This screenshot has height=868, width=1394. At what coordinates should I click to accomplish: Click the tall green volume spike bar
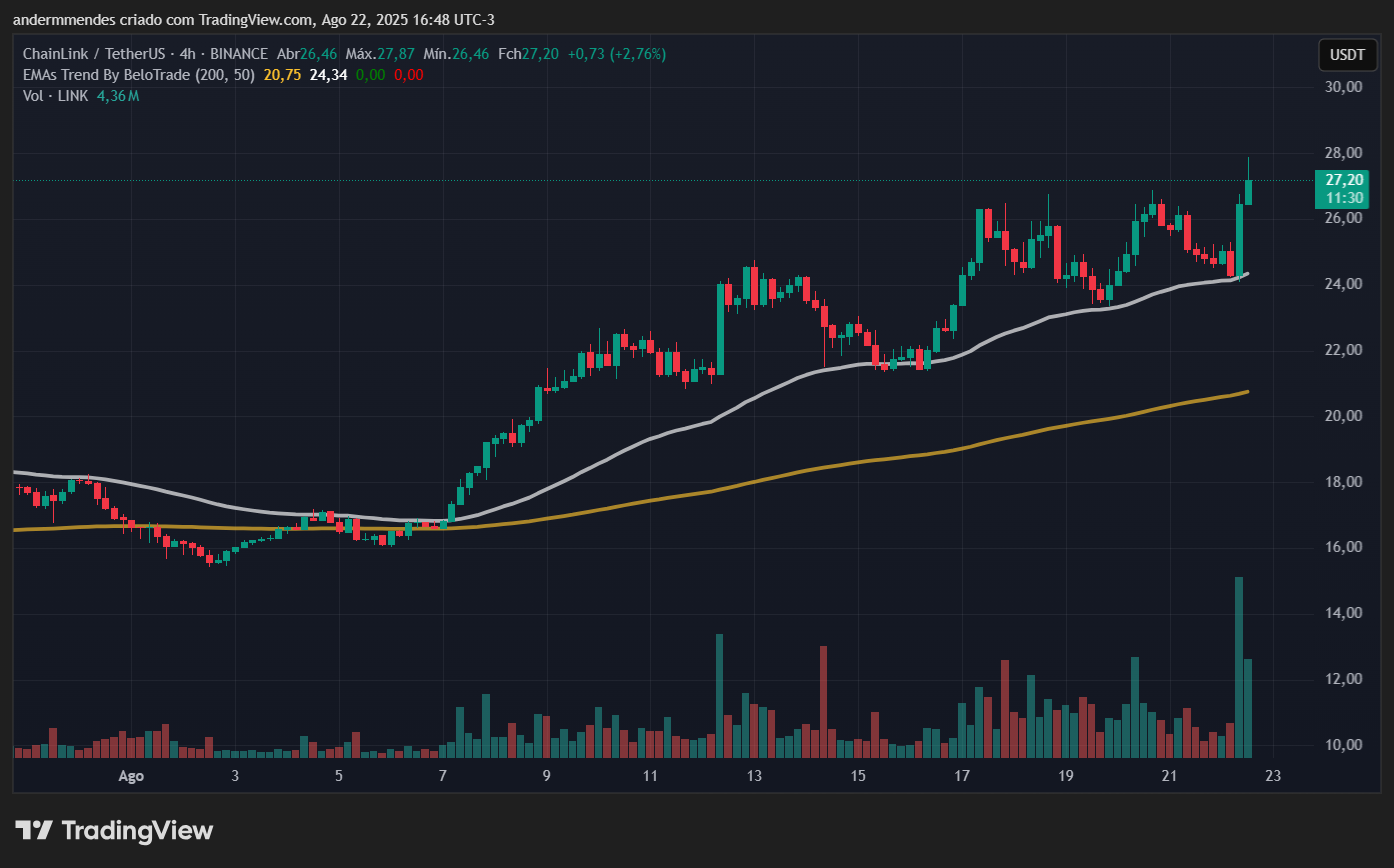pyautogui.click(x=1238, y=660)
